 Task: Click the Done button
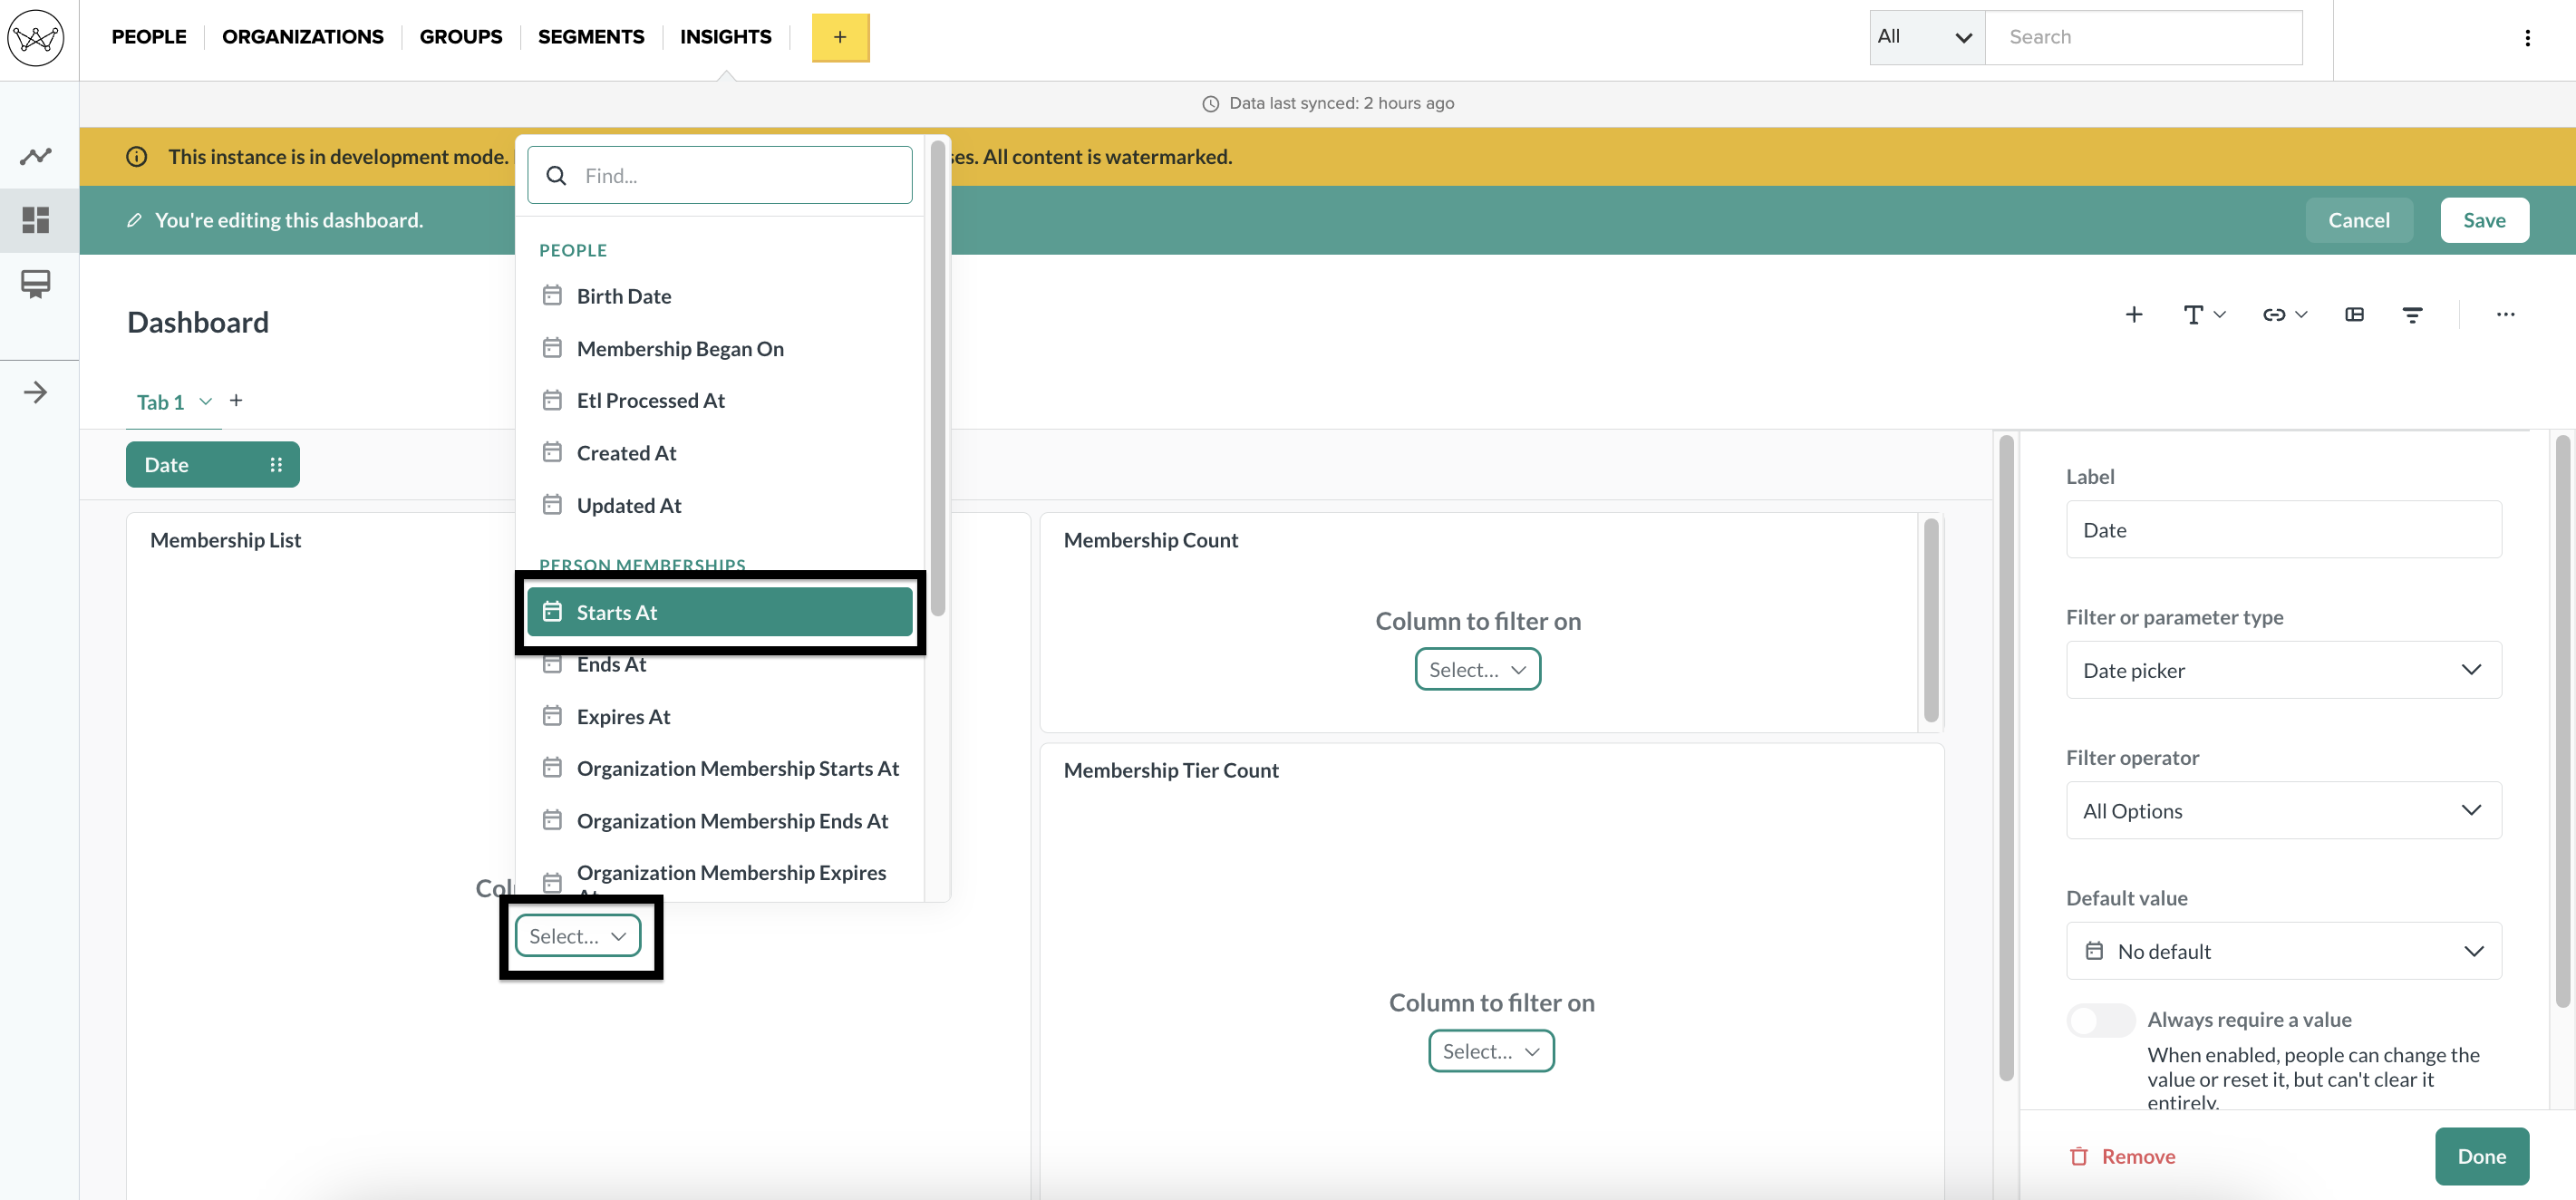pyautogui.click(x=2481, y=1156)
